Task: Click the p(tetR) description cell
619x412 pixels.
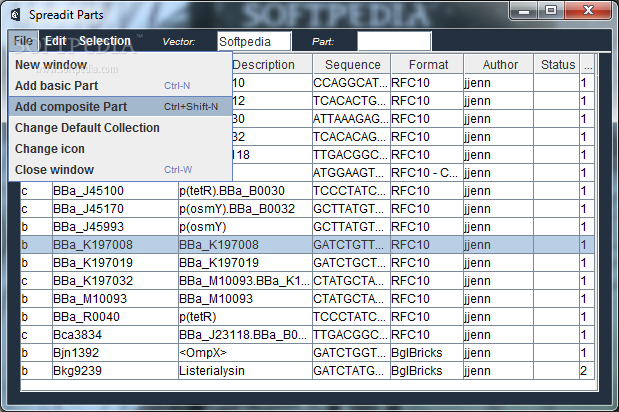Action: pos(245,317)
